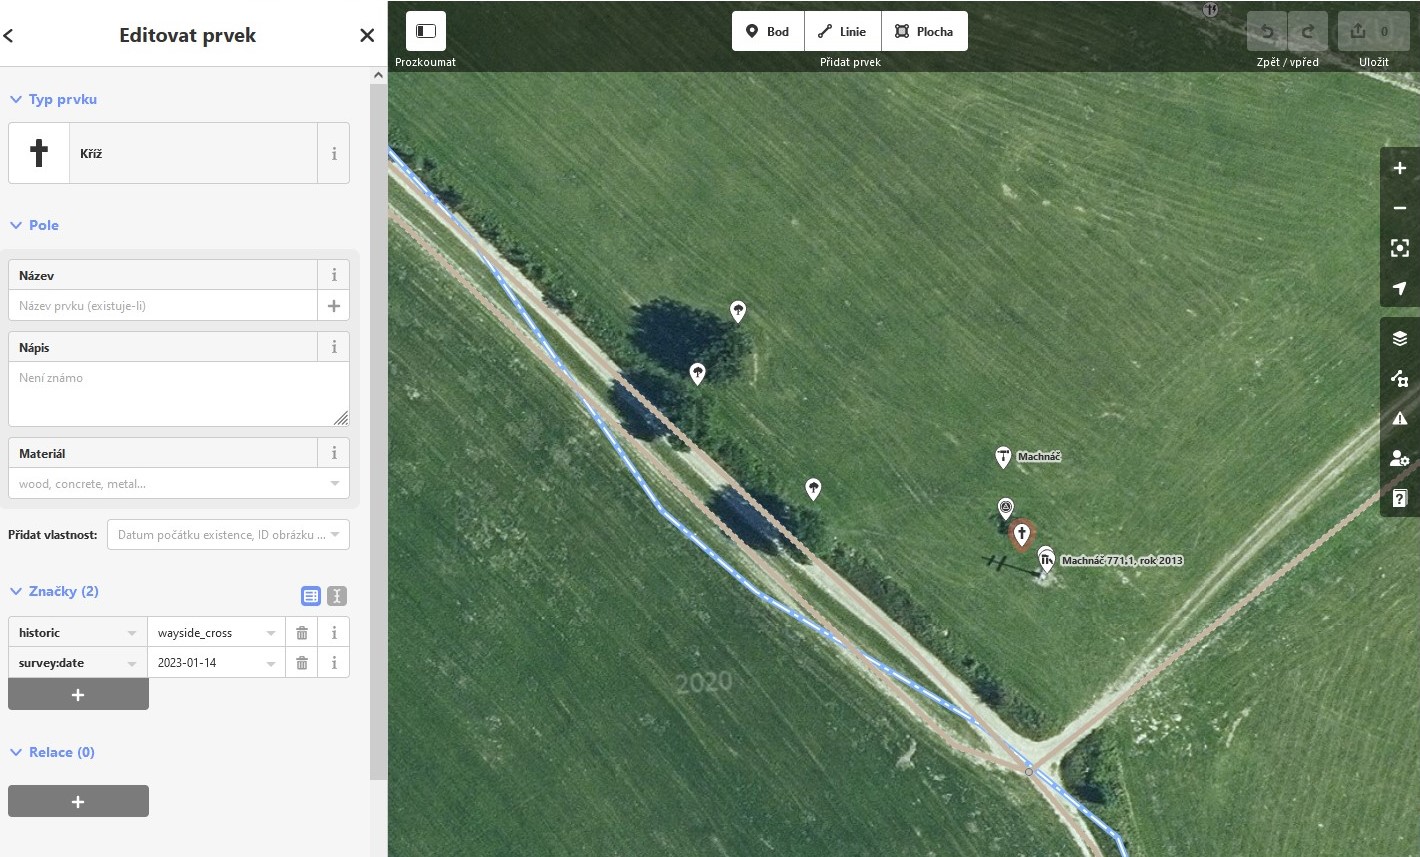Select Bod to add a point
Image resolution: width=1420 pixels, height=857 pixels.
pyautogui.click(x=768, y=32)
